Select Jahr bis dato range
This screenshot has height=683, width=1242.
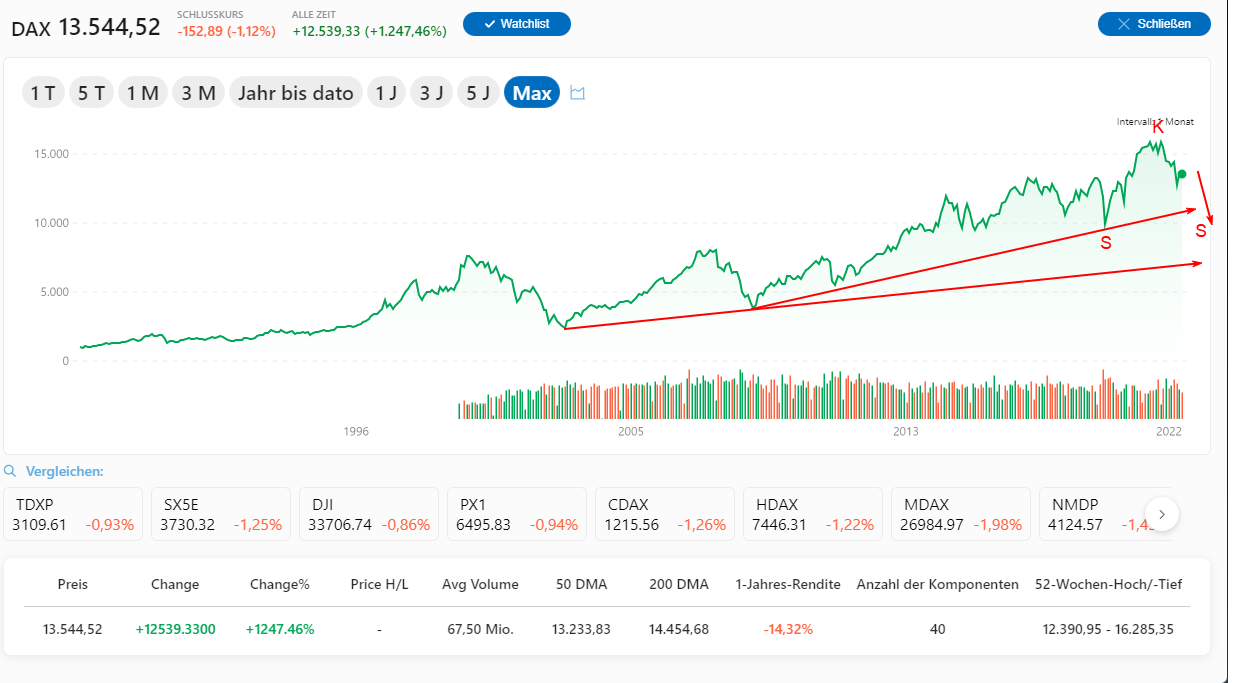(x=295, y=93)
